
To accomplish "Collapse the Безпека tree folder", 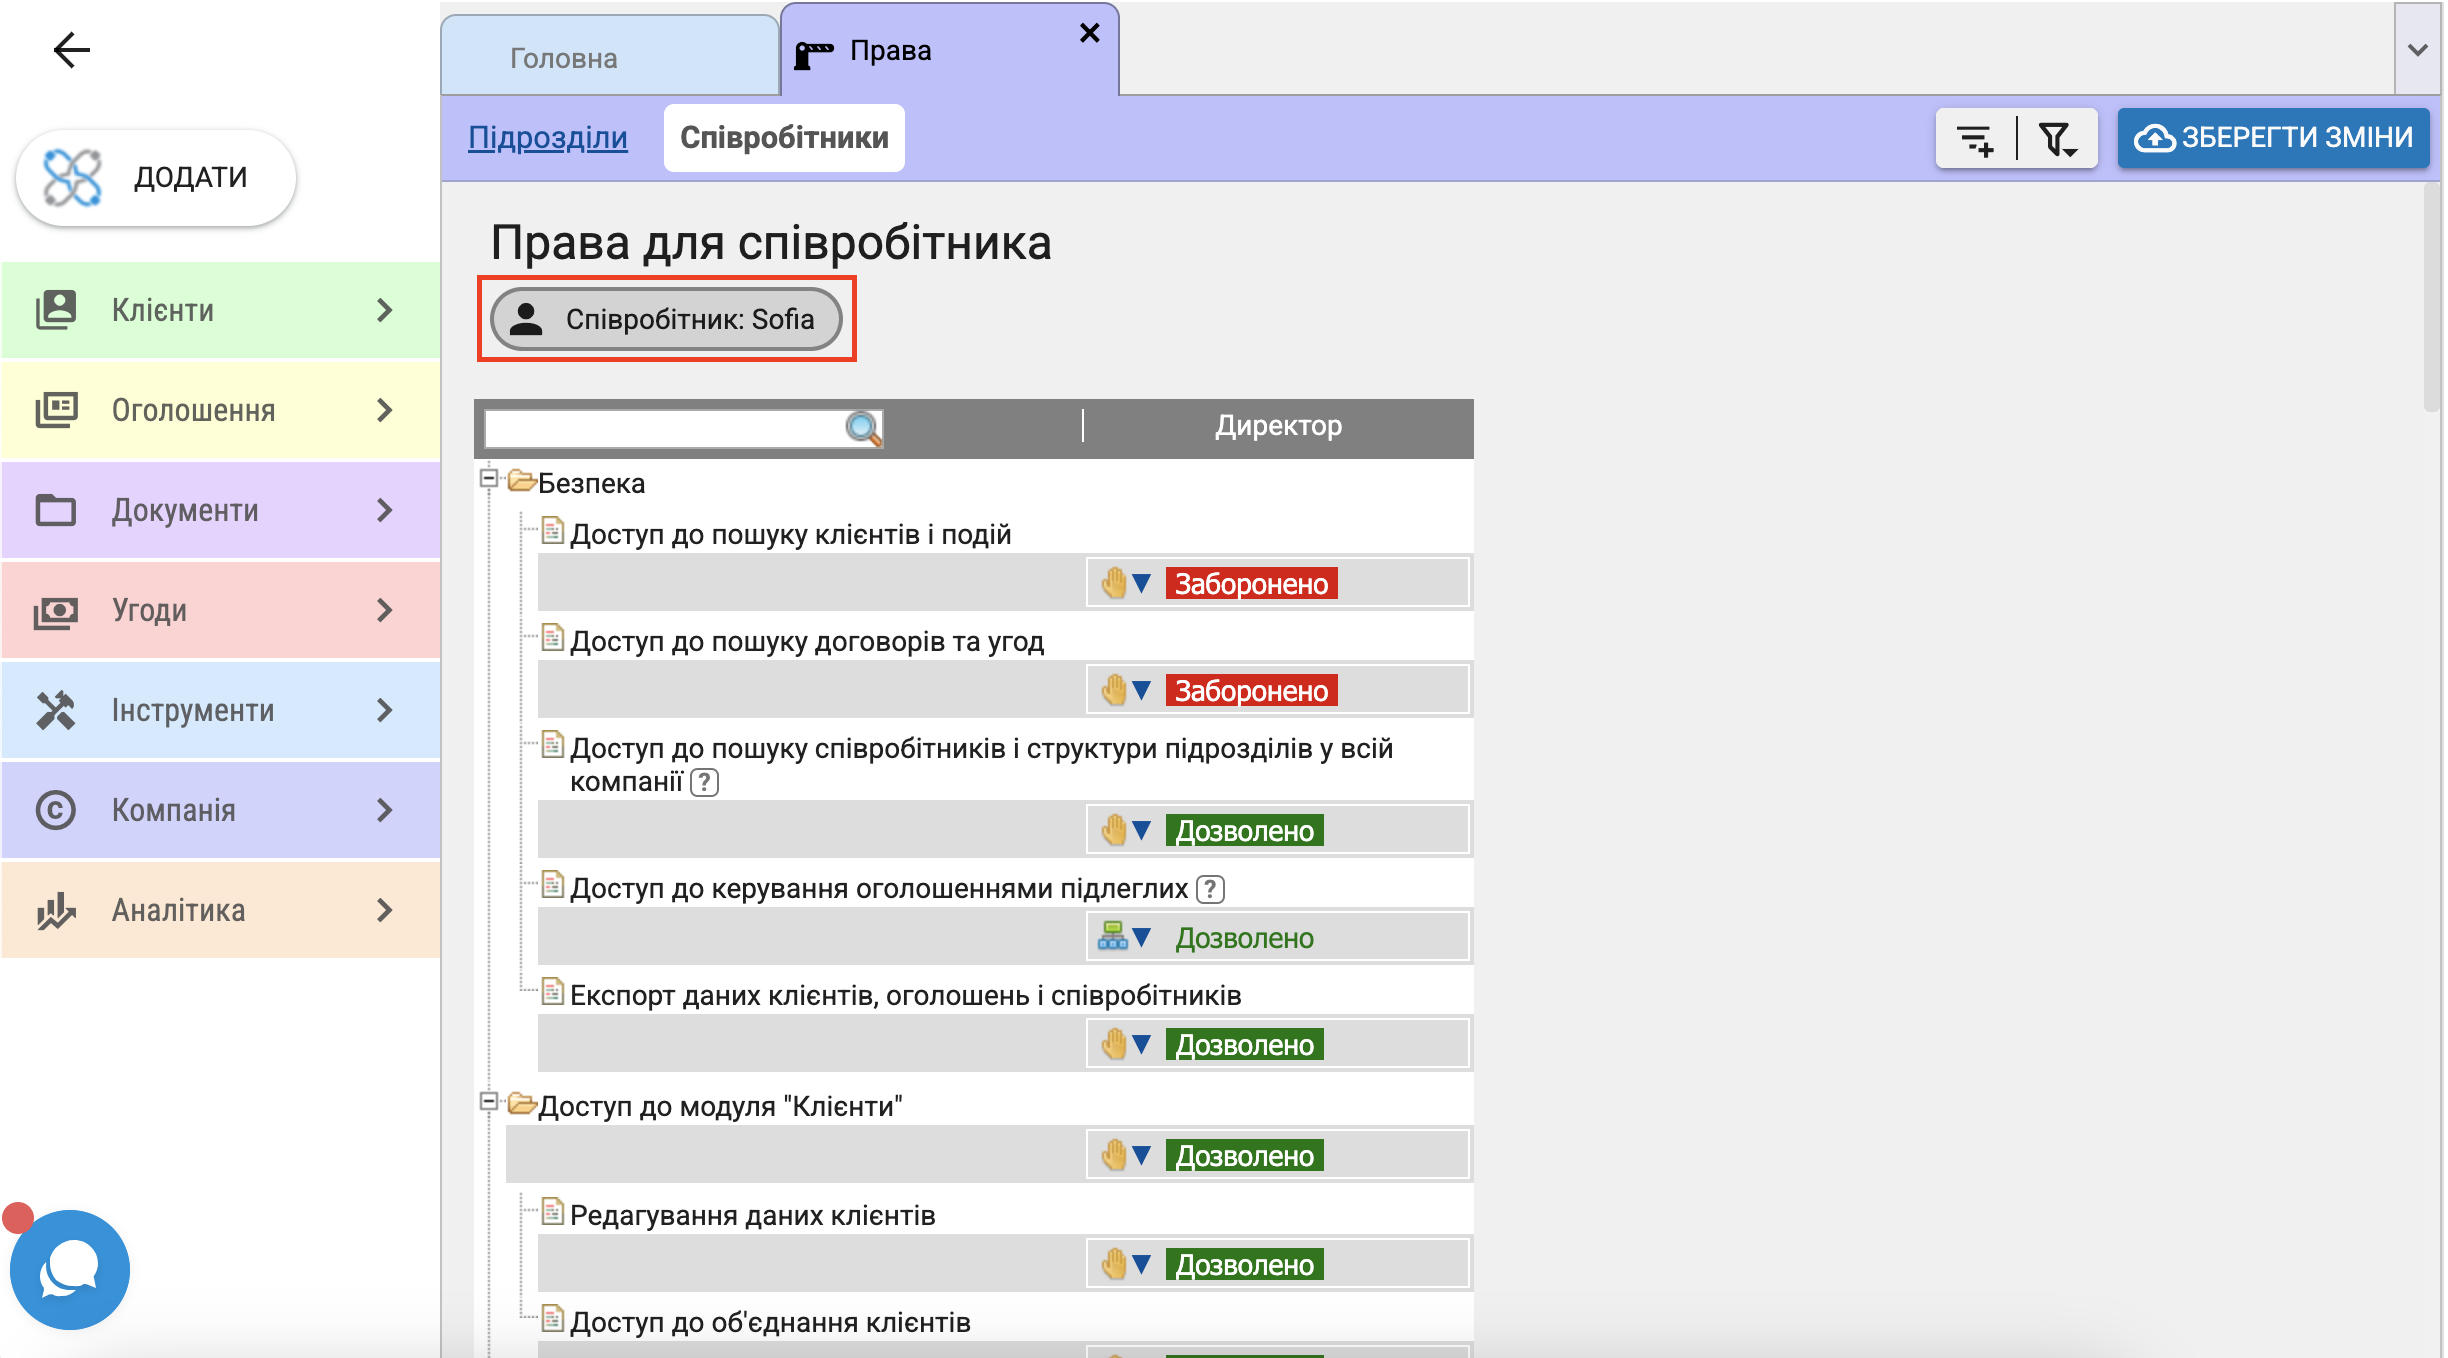I will tap(489, 478).
